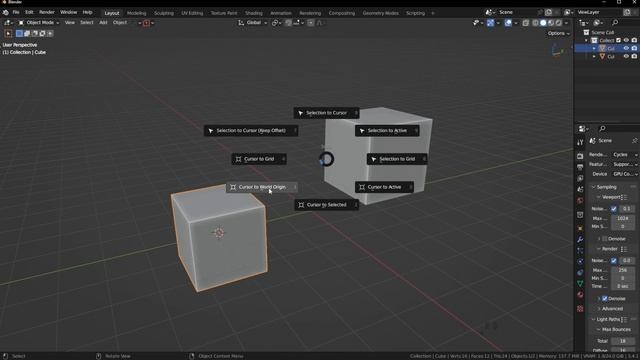Open the Render properties tab icon
Screen dimensions: 640x360
(x=580, y=156)
